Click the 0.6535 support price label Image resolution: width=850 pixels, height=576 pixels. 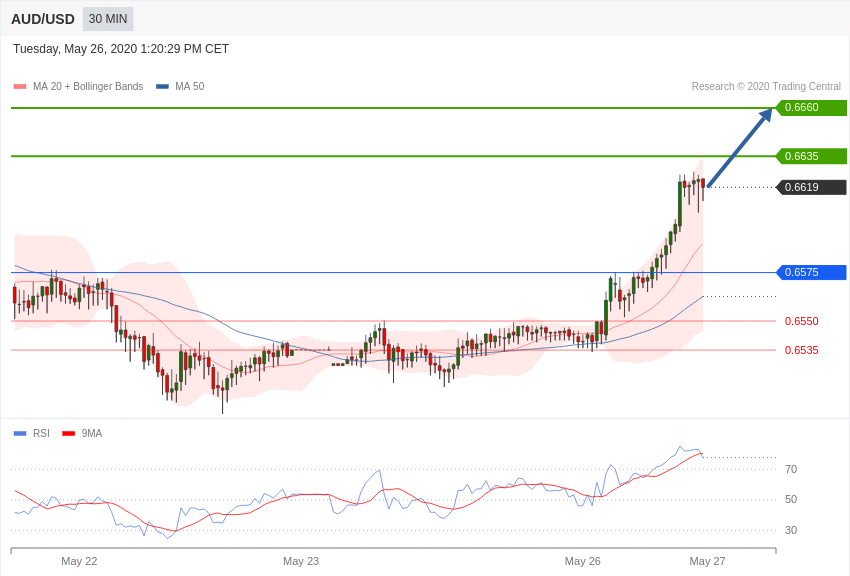tap(801, 350)
